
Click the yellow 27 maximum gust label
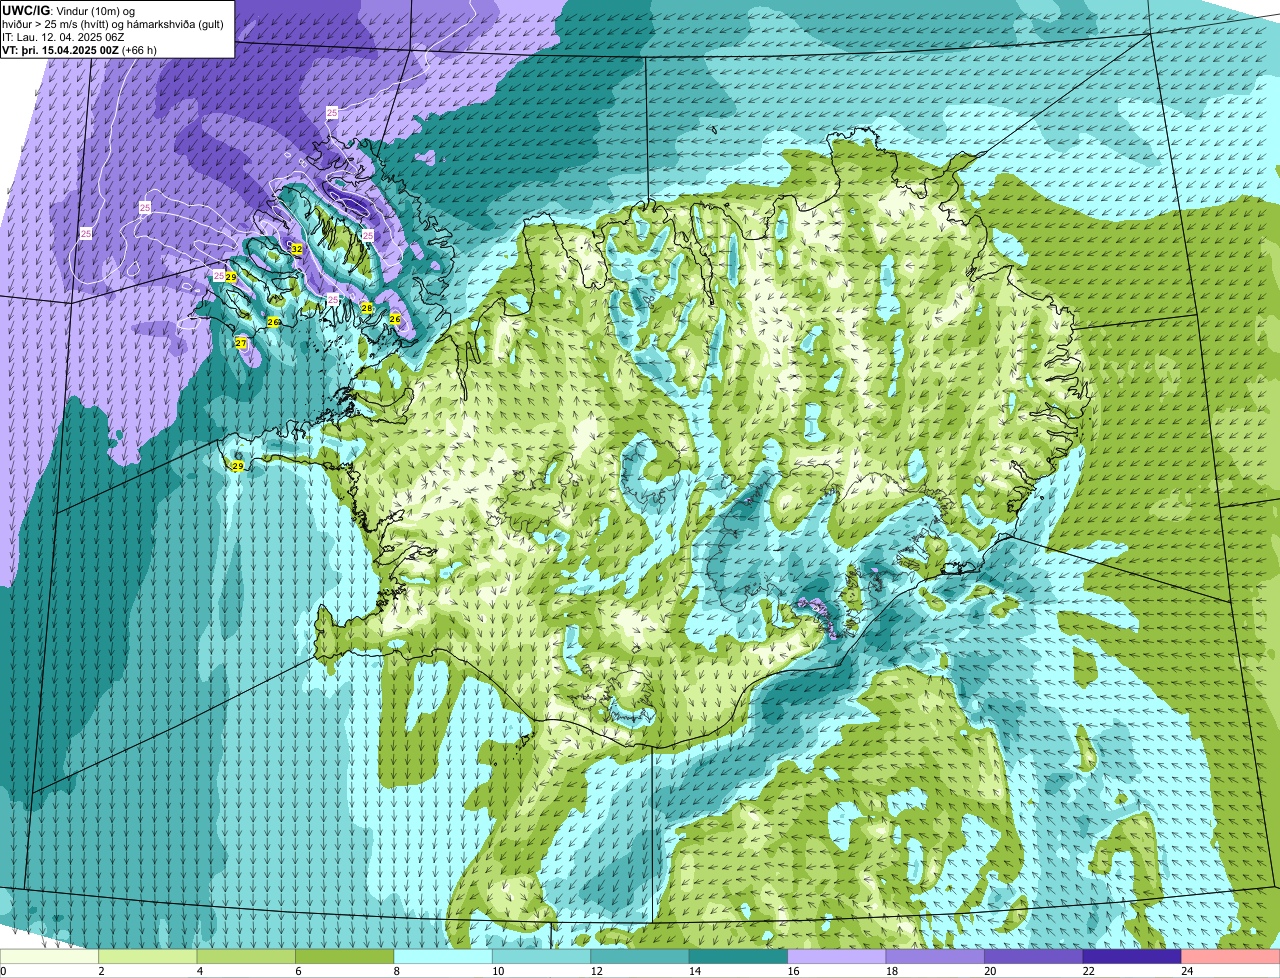[x=241, y=343]
